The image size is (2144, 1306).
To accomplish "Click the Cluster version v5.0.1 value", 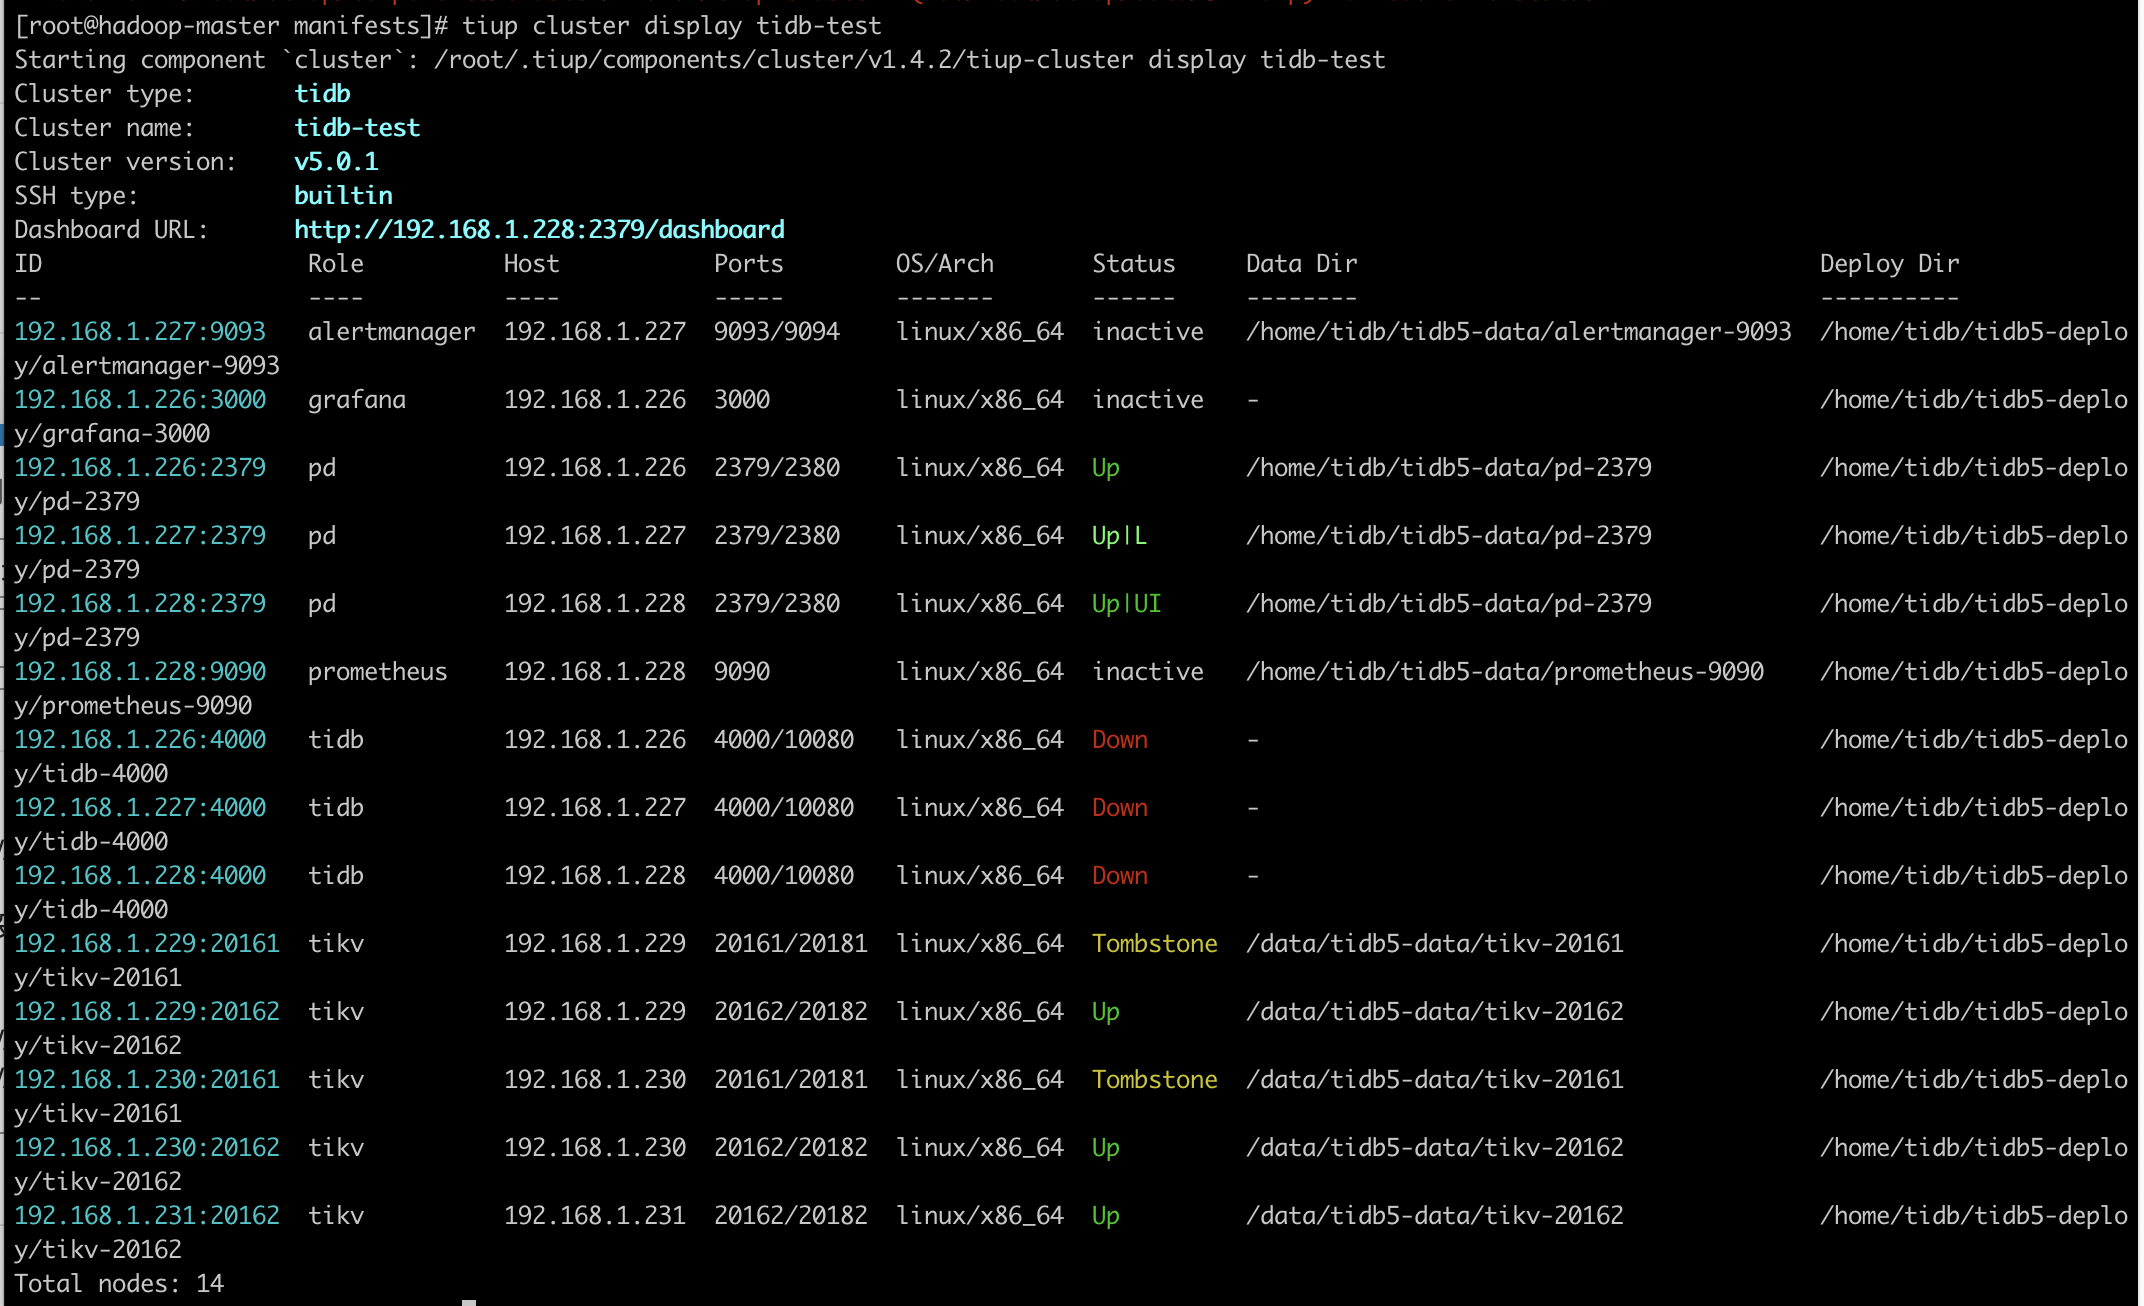I will click(x=336, y=161).
